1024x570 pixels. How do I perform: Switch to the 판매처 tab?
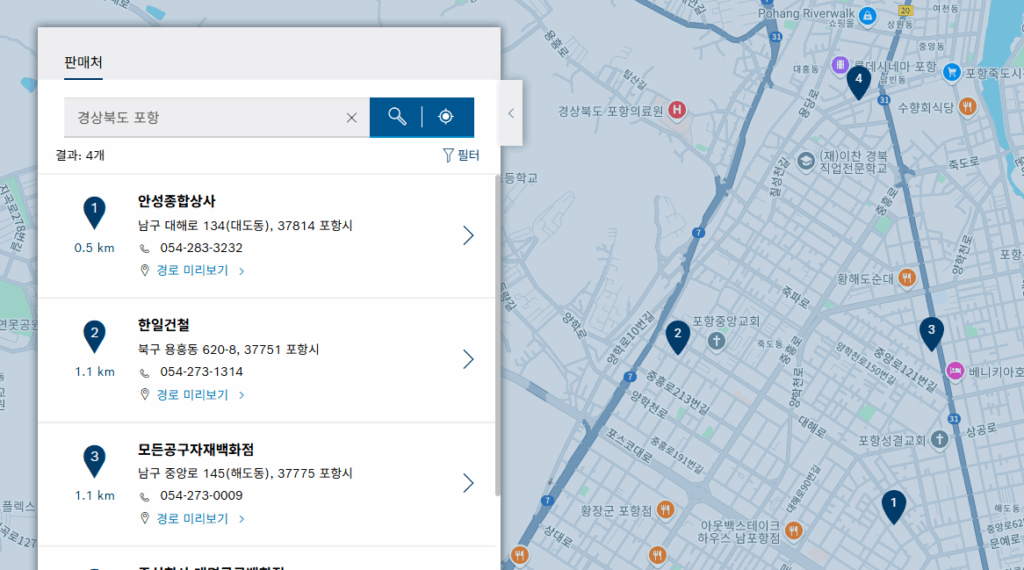[83, 63]
